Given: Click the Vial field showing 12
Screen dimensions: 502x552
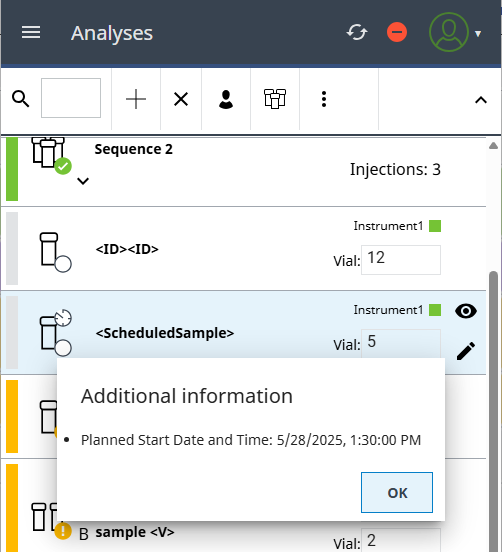Looking at the screenshot, I should click(401, 260).
